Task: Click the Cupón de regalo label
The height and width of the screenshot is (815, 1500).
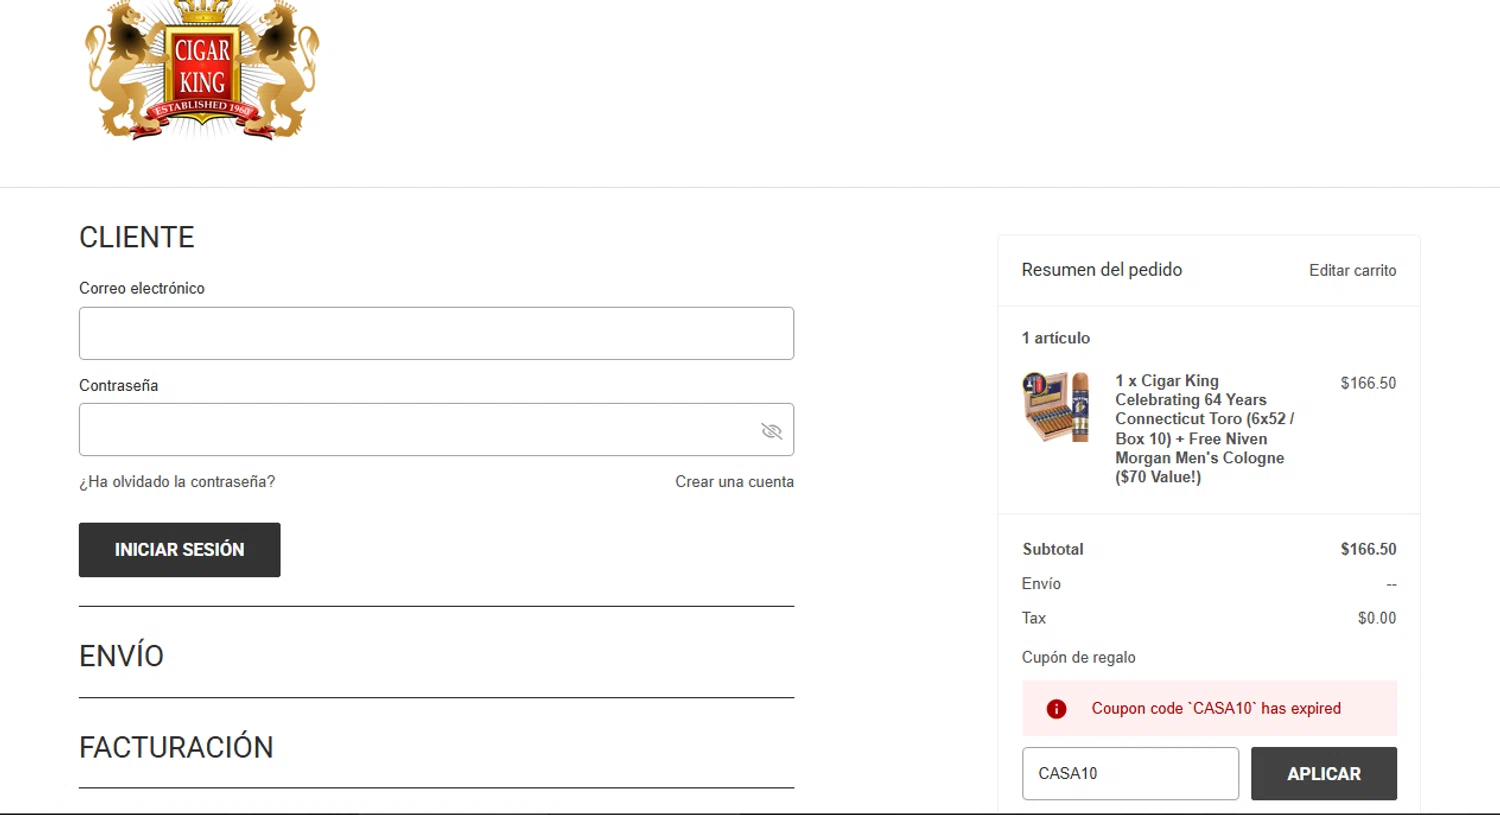Action: point(1078,657)
